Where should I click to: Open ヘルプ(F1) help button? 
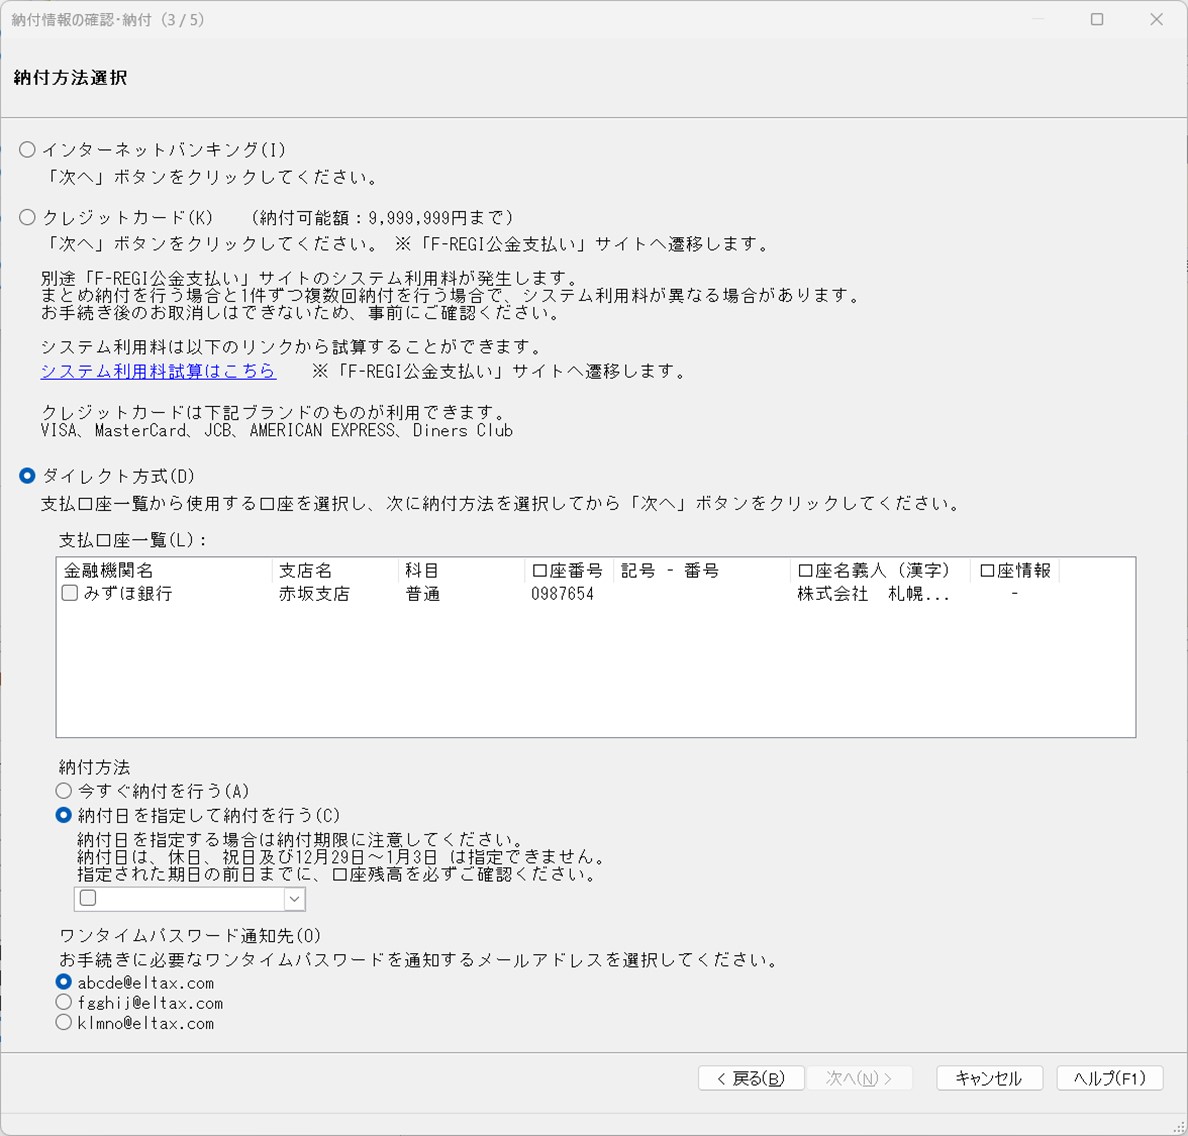tap(1109, 1078)
